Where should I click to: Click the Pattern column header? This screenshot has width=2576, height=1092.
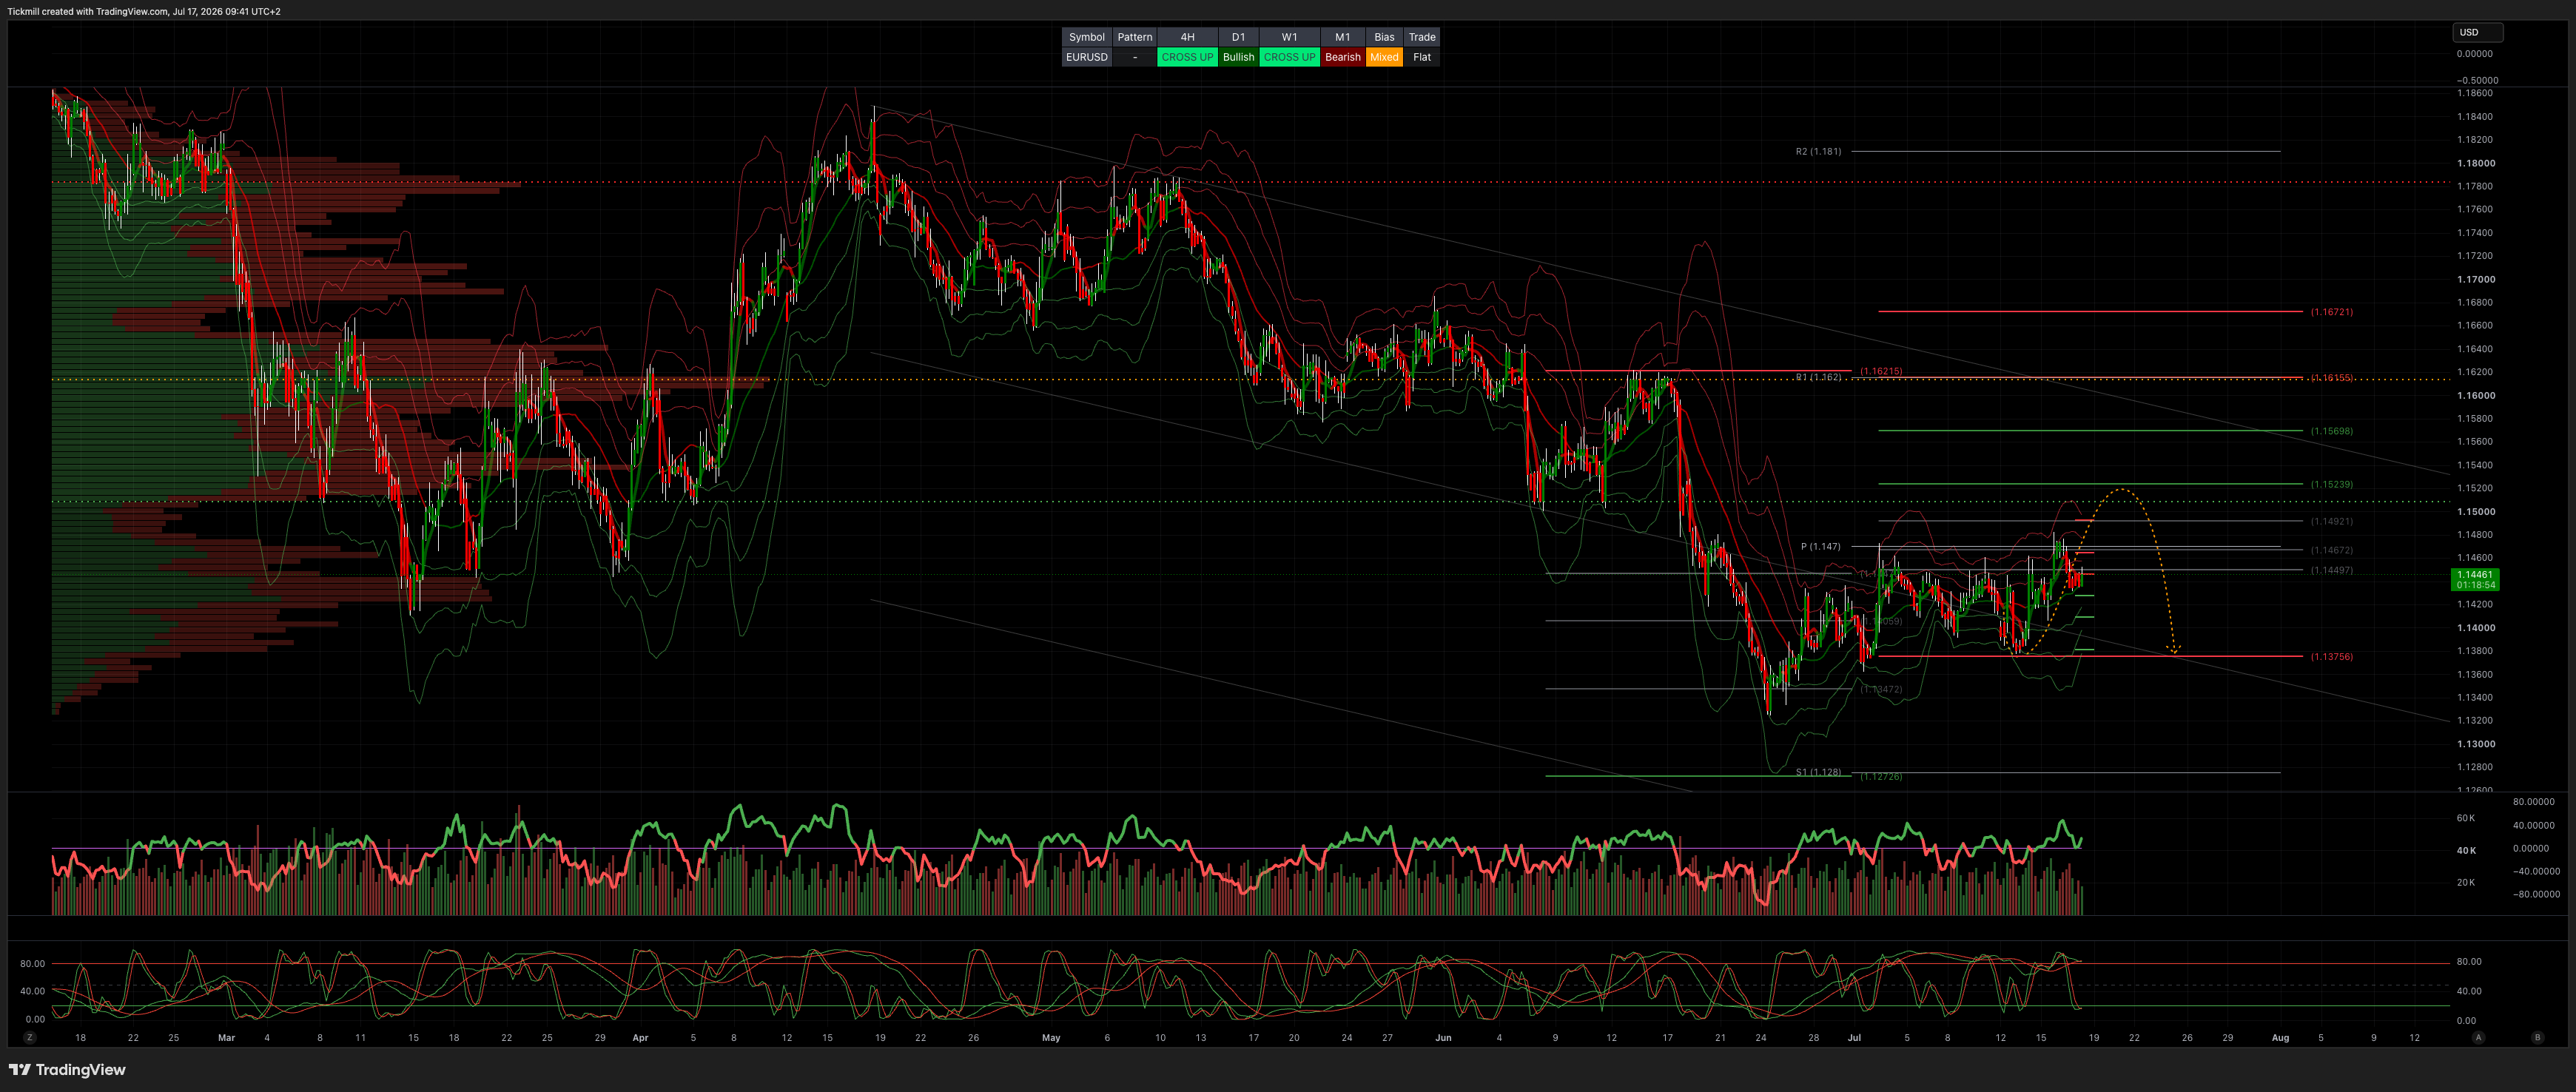pos(1134,37)
